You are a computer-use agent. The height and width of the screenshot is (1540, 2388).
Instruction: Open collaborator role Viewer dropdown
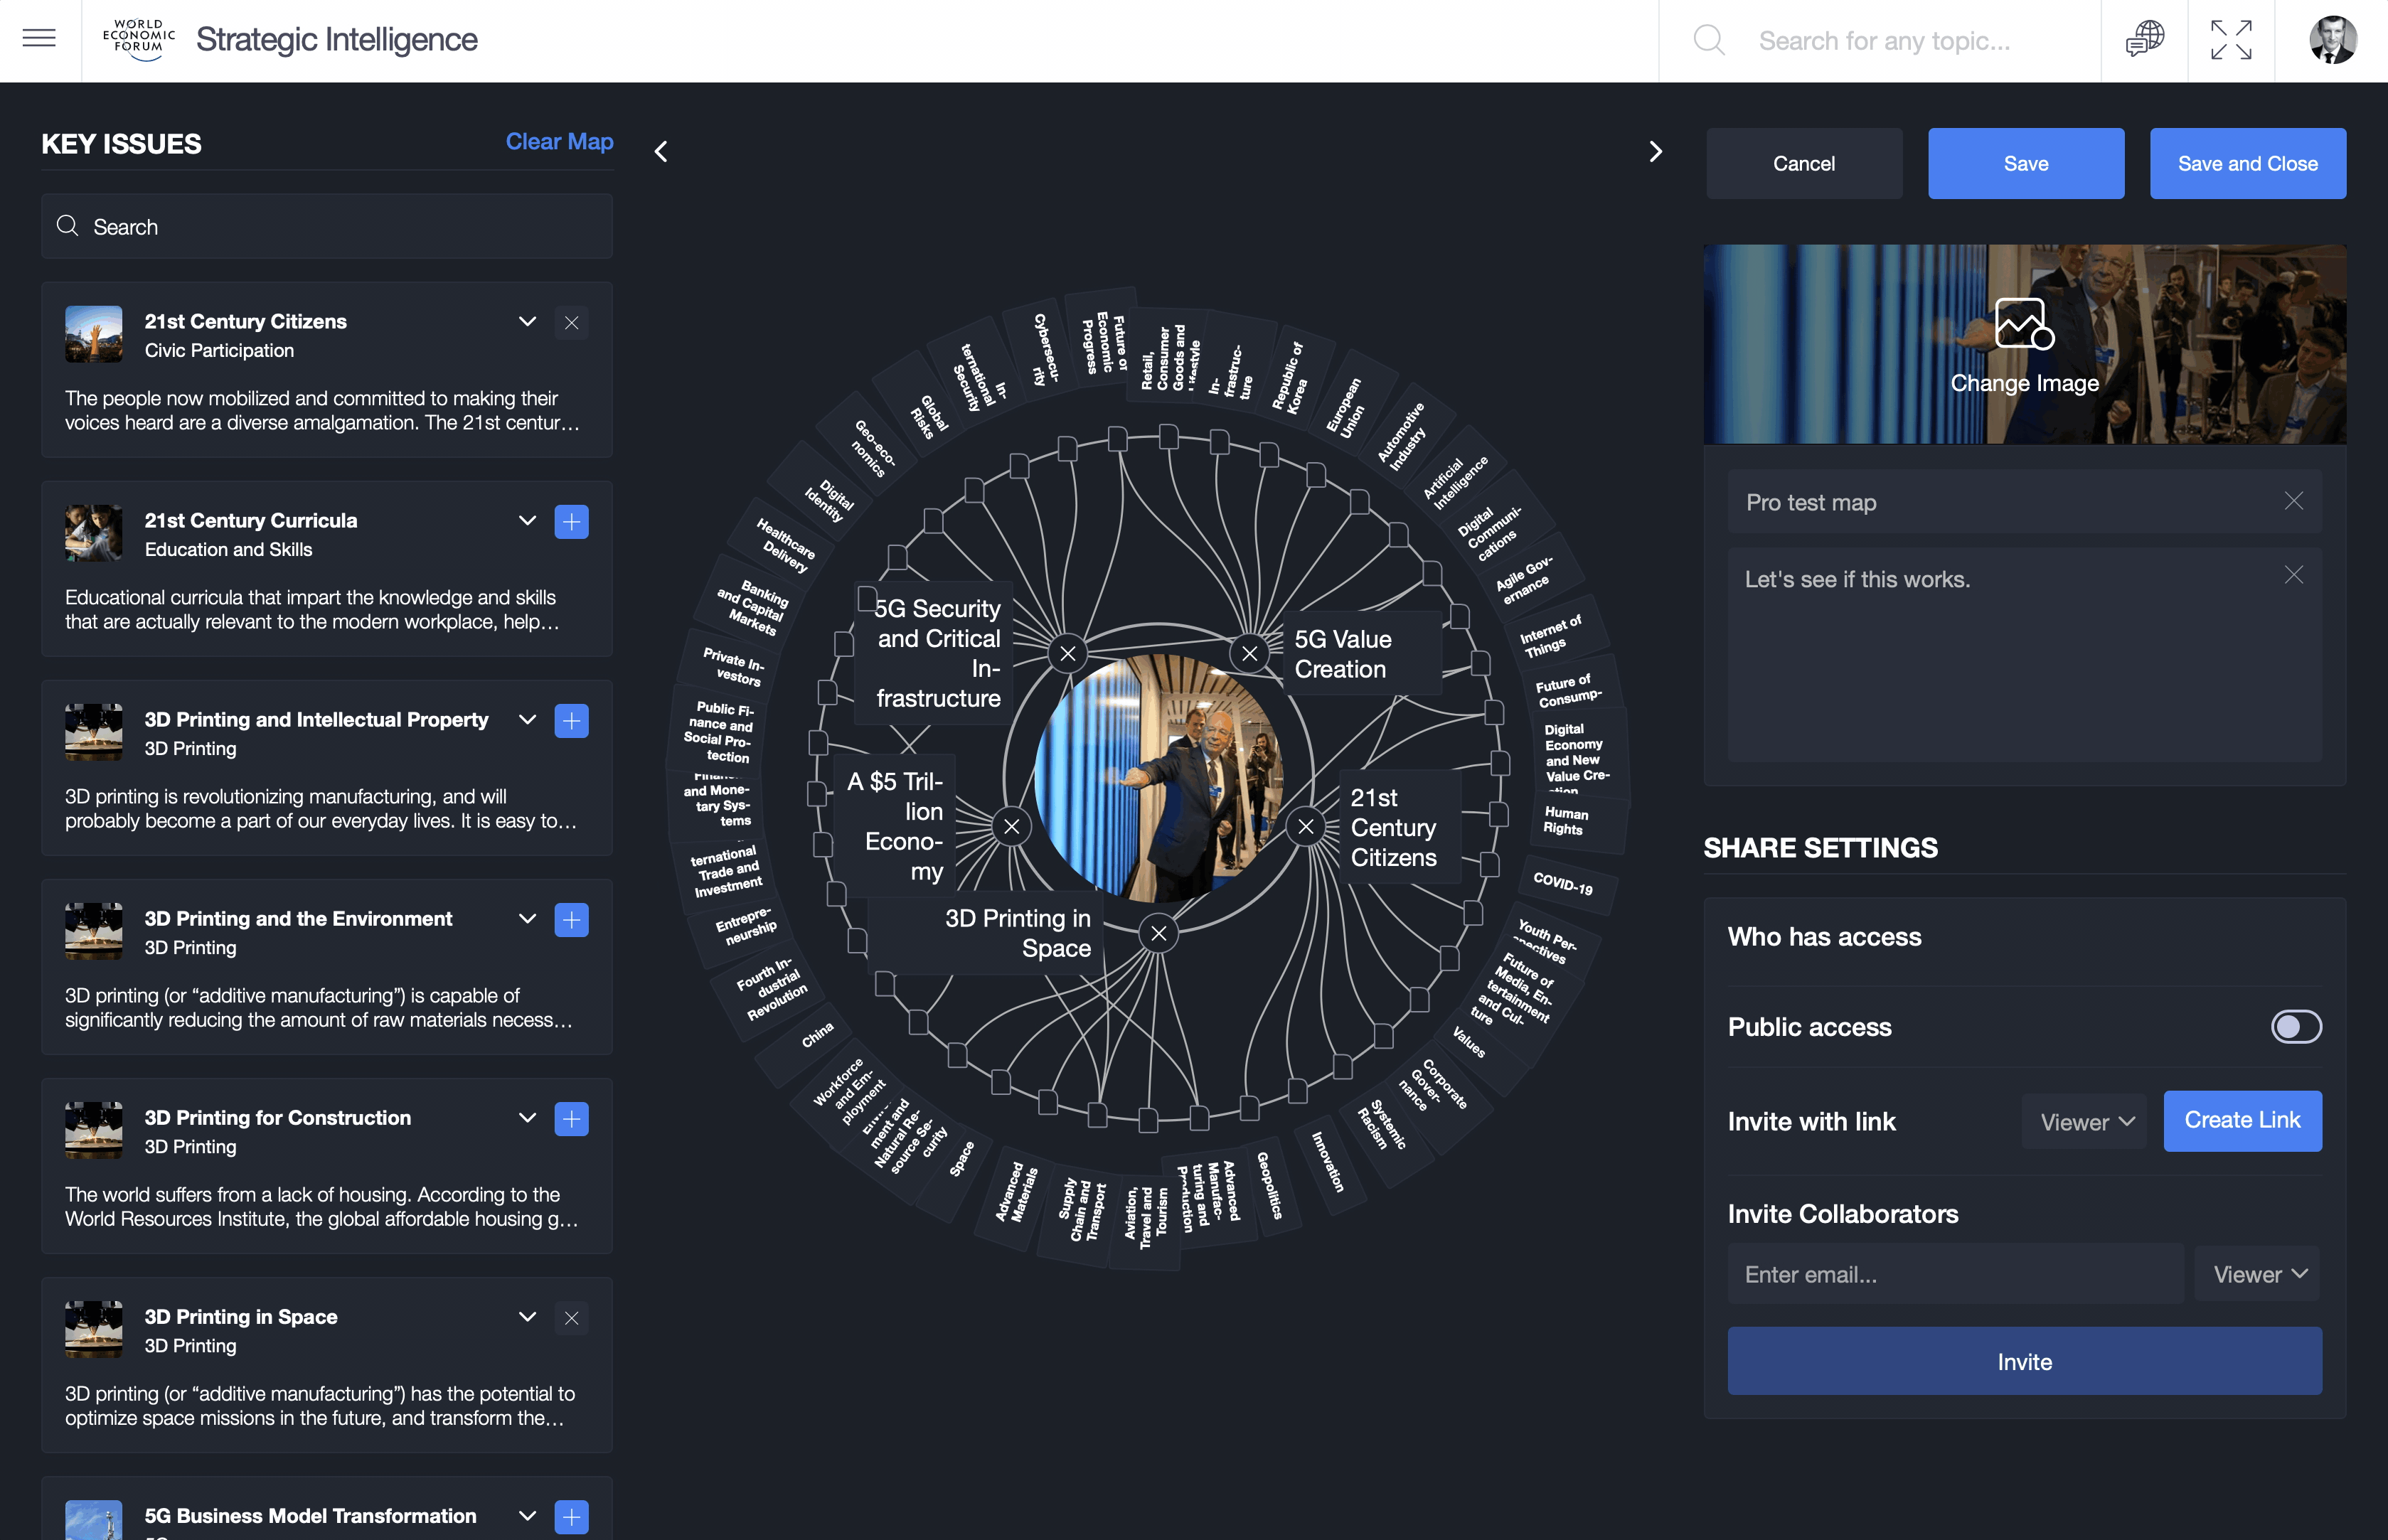[2258, 1274]
